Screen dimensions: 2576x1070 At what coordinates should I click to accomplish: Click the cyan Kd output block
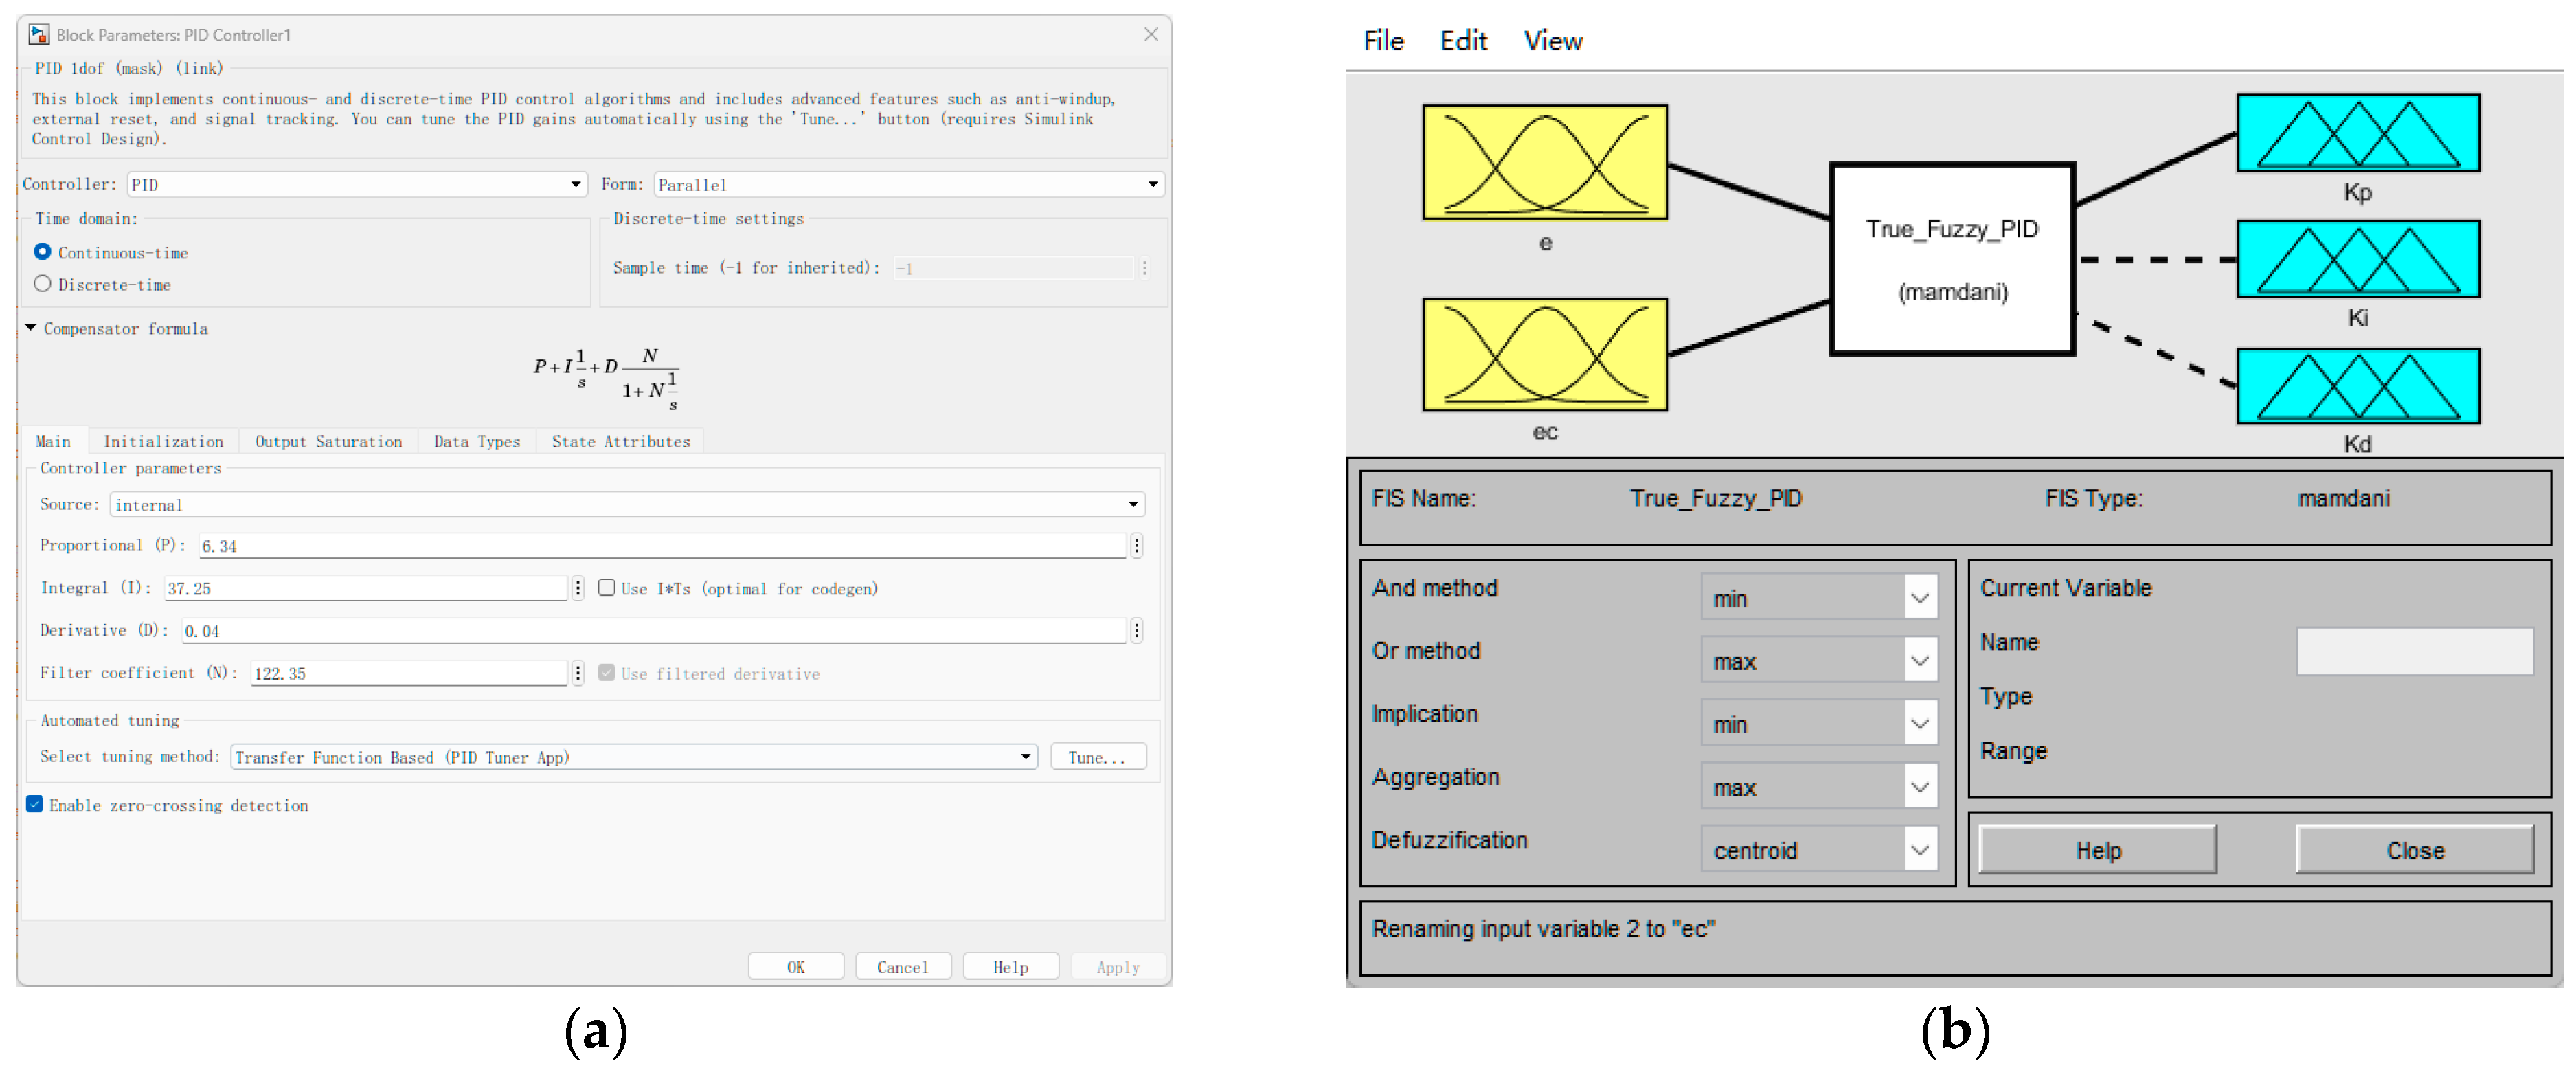[x=2357, y=386]
